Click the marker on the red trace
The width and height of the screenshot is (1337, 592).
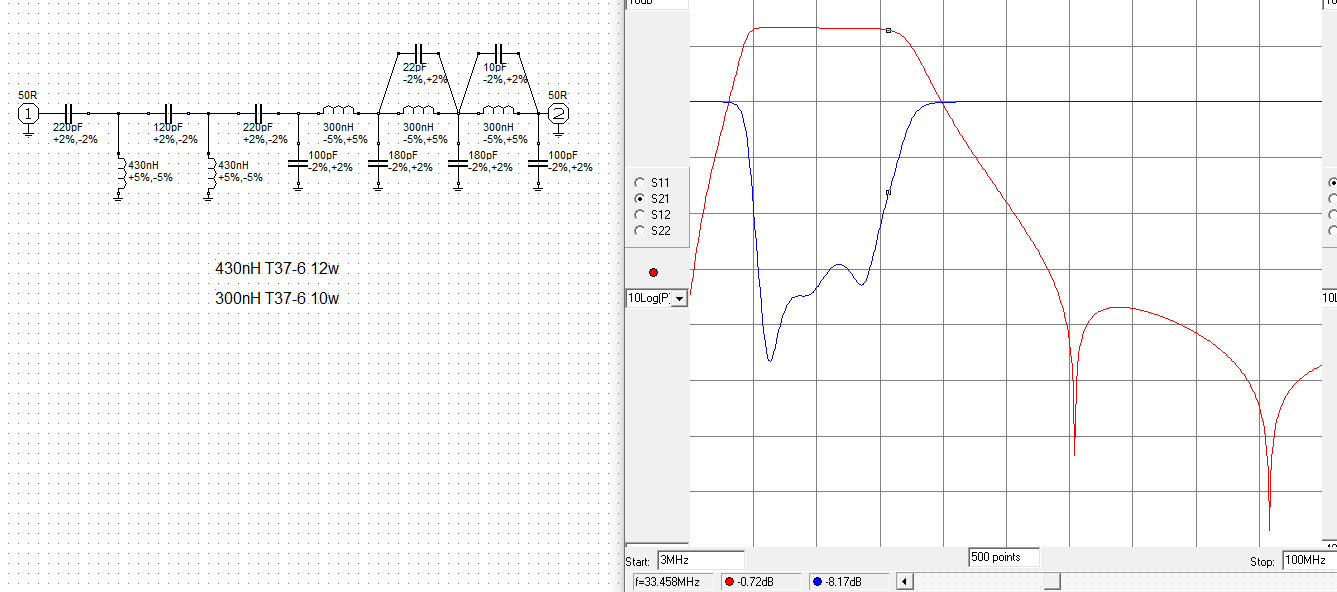pyautogui.click(x=888, y=31)
